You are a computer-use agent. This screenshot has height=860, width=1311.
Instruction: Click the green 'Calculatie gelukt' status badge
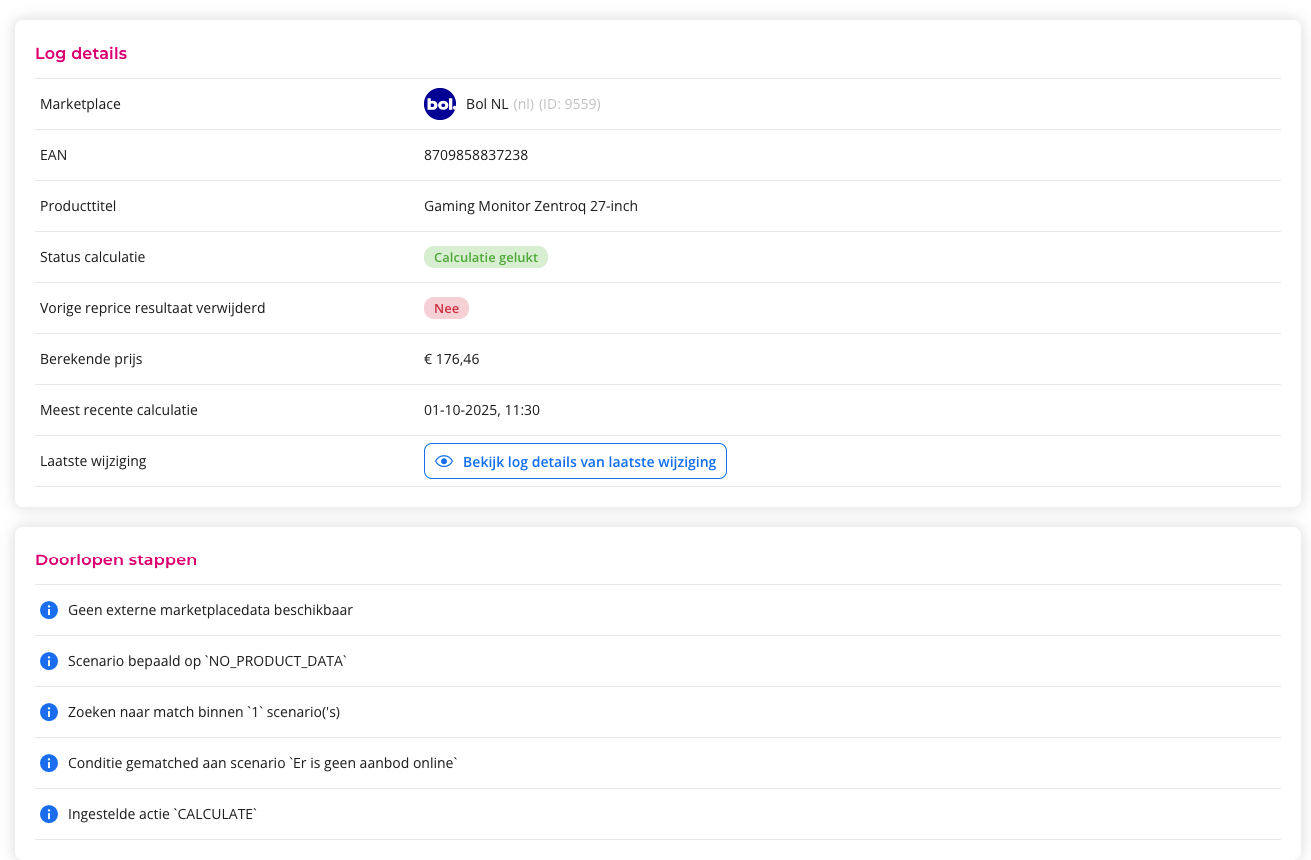[486, 257]
